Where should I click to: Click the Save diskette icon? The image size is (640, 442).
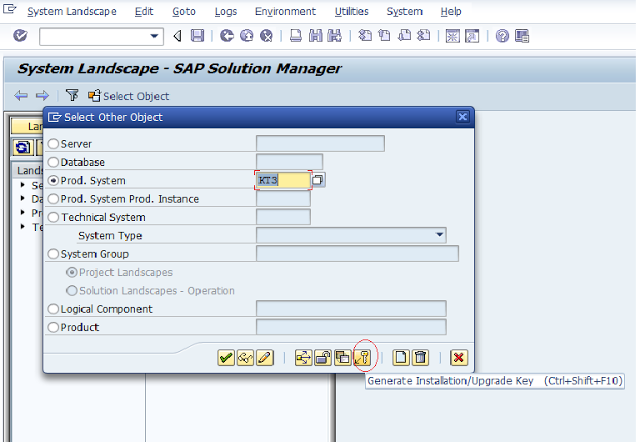point(198,36)
